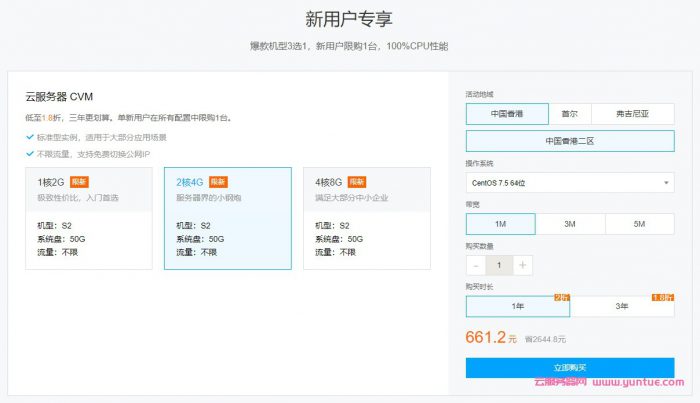Click the 限新 badge on the 4核8G card
This screenshot has width=700, height=403.
pos(357,182)
